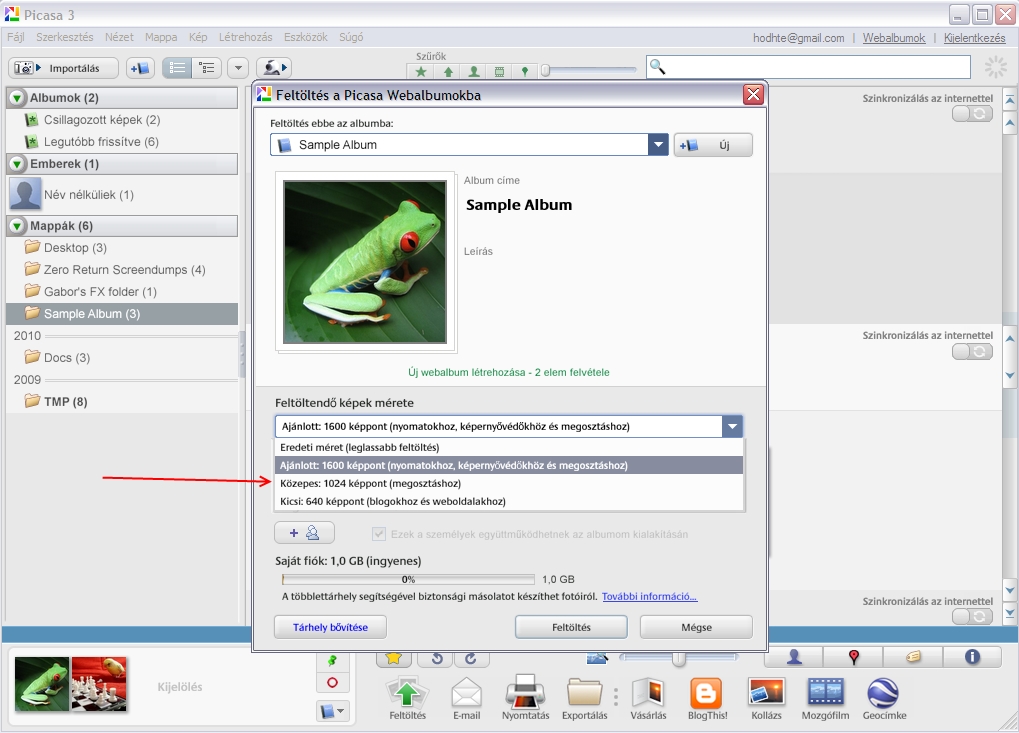Filter to show movies only
Image resolution: width=1019 pixels, height=733 pixels.
pos(499,71)
